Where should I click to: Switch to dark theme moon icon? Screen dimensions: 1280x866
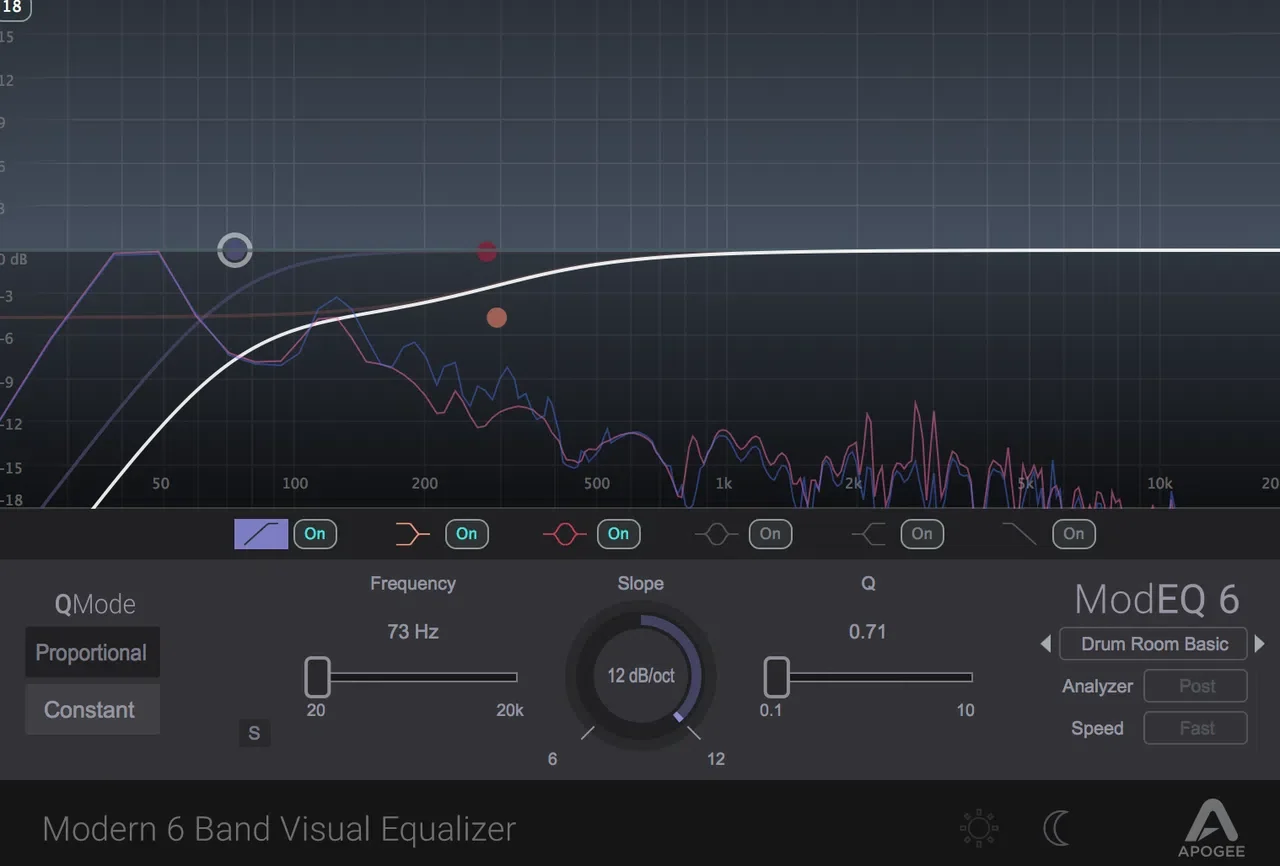pyautogui.click(x=1056, y=828)
